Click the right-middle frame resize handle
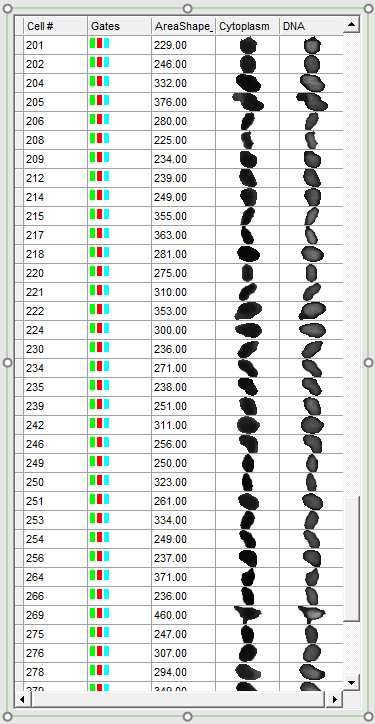The image size is (375, 724). pyautogui.click(x=368, y=362)
